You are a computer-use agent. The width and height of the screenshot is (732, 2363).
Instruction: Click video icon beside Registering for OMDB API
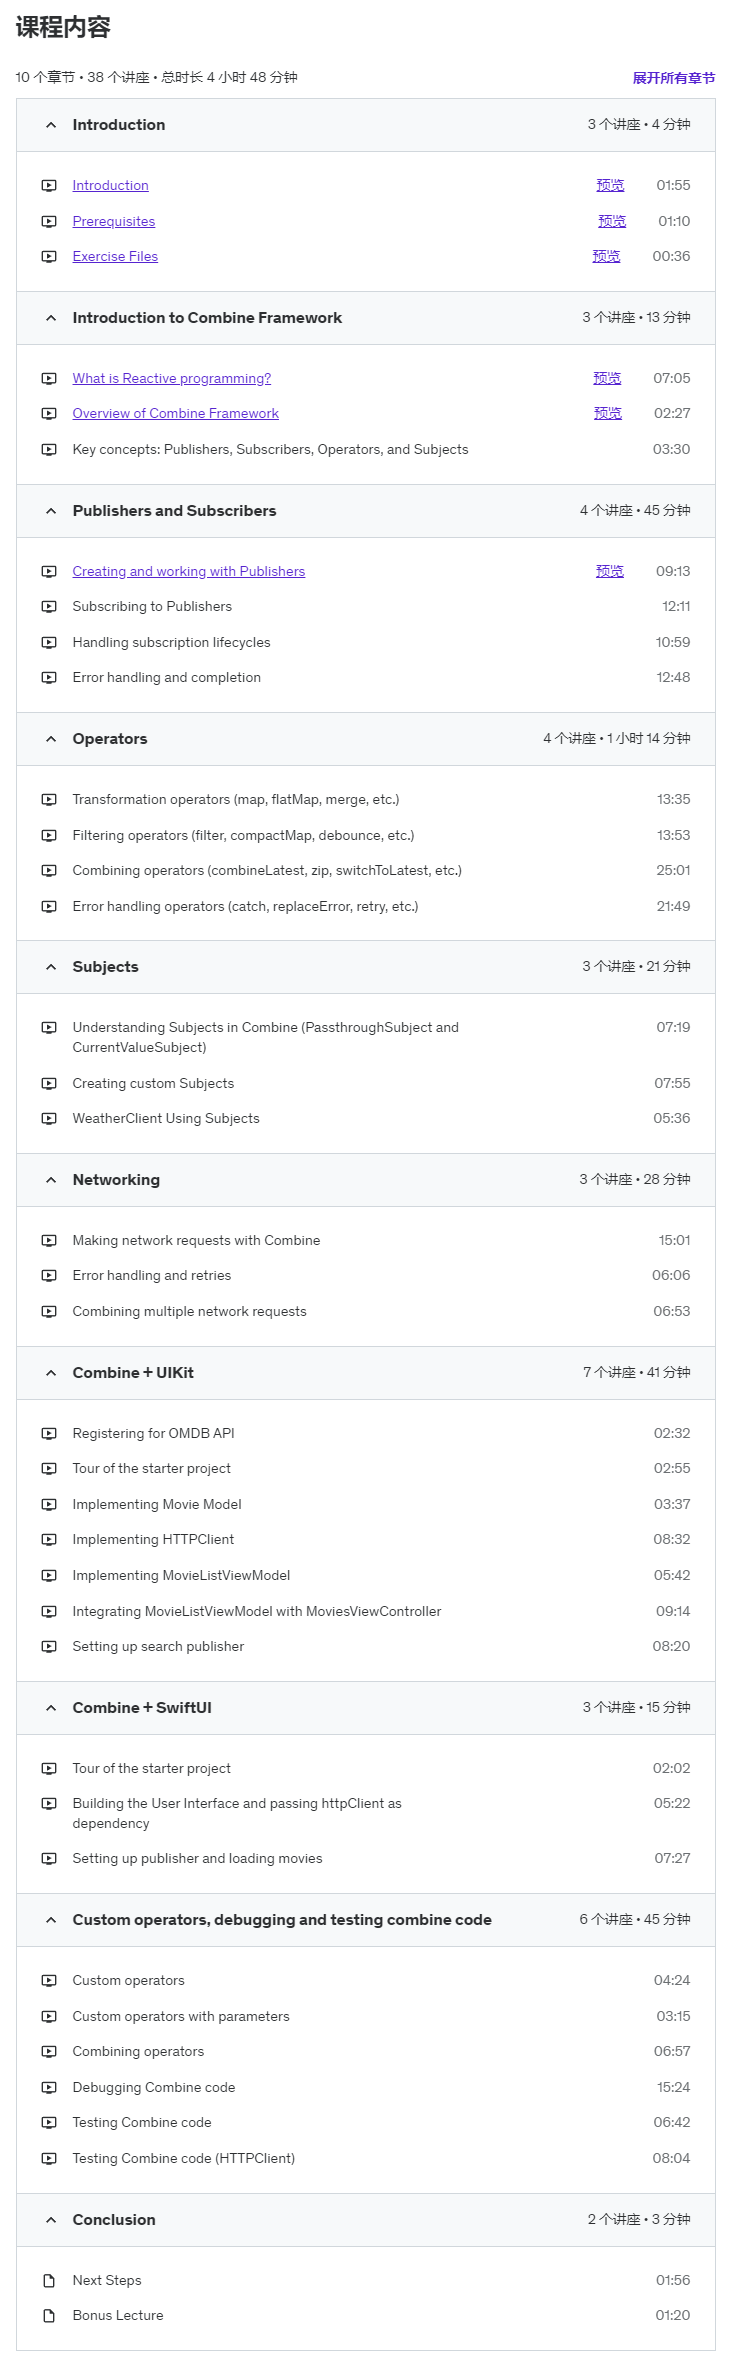tap(49, 1434)
